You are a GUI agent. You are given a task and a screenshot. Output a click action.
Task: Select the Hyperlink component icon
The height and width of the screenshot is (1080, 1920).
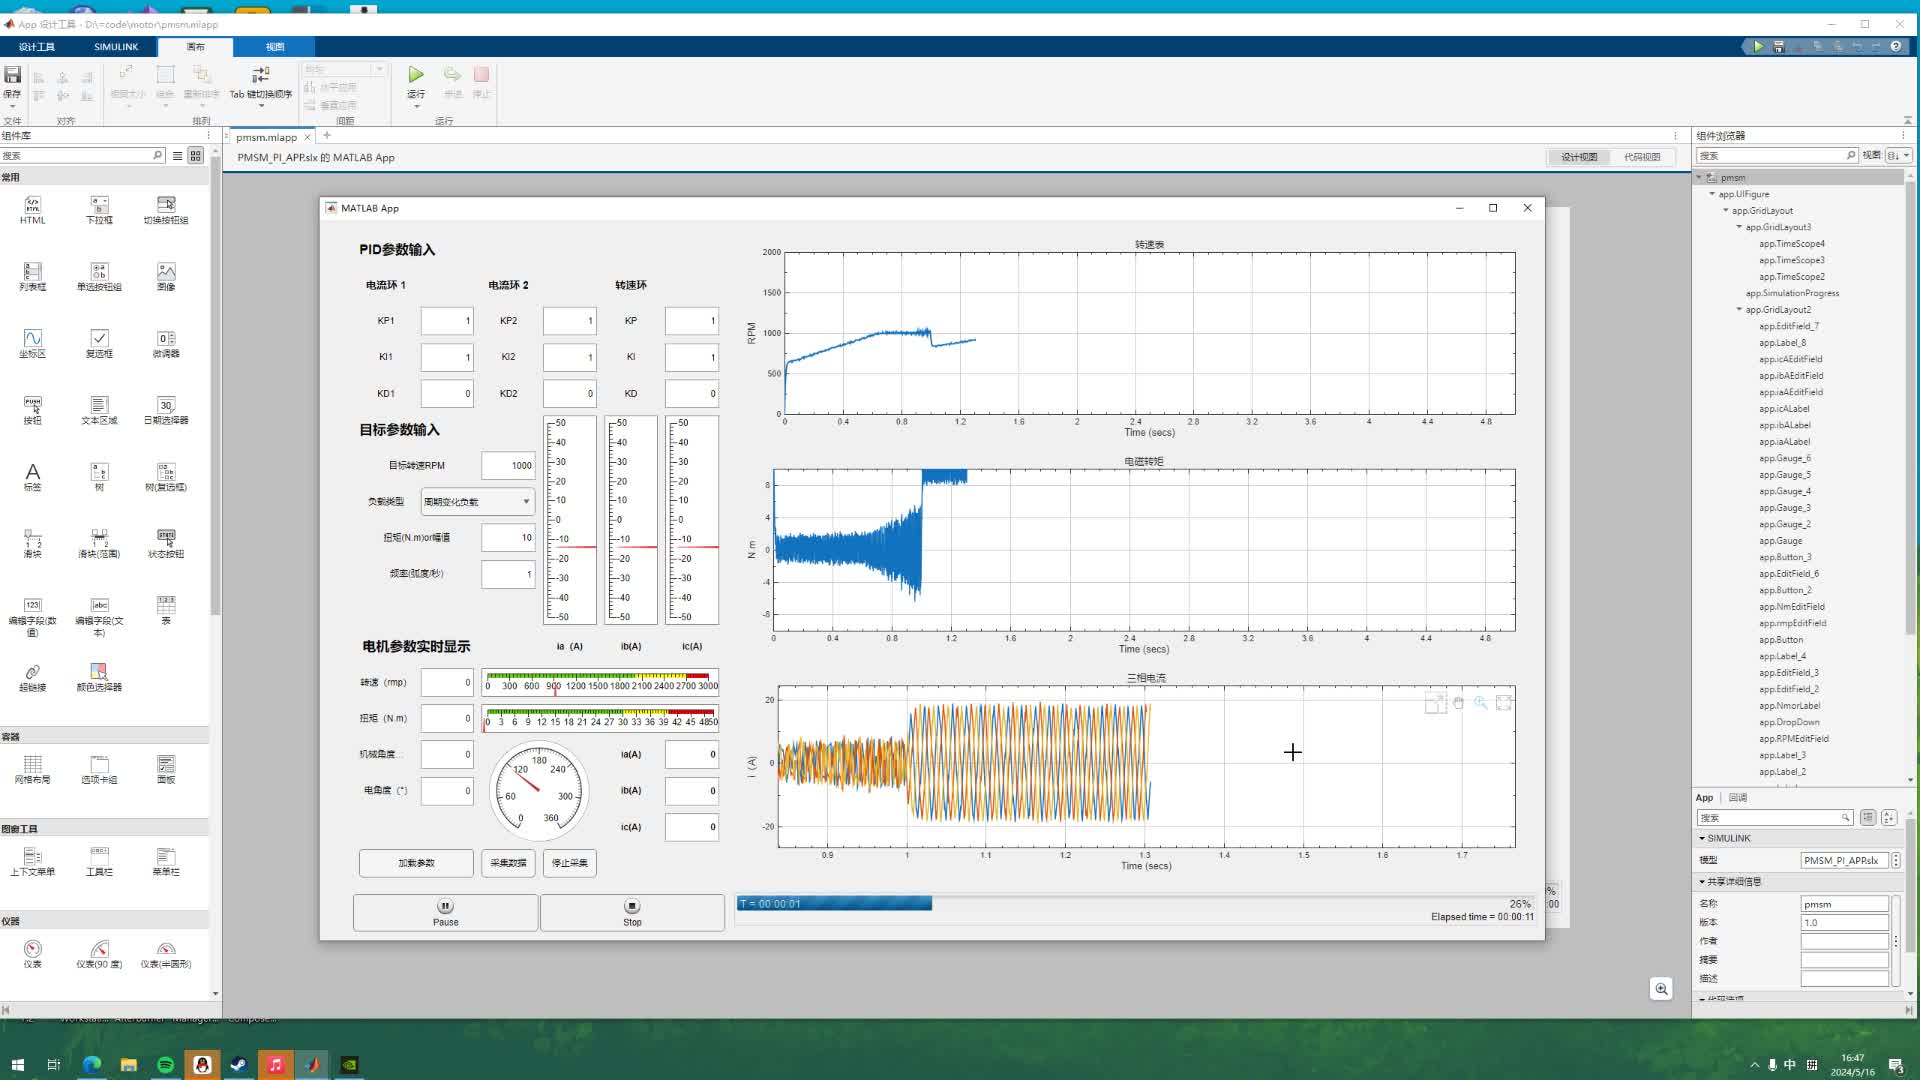(33, 672)
